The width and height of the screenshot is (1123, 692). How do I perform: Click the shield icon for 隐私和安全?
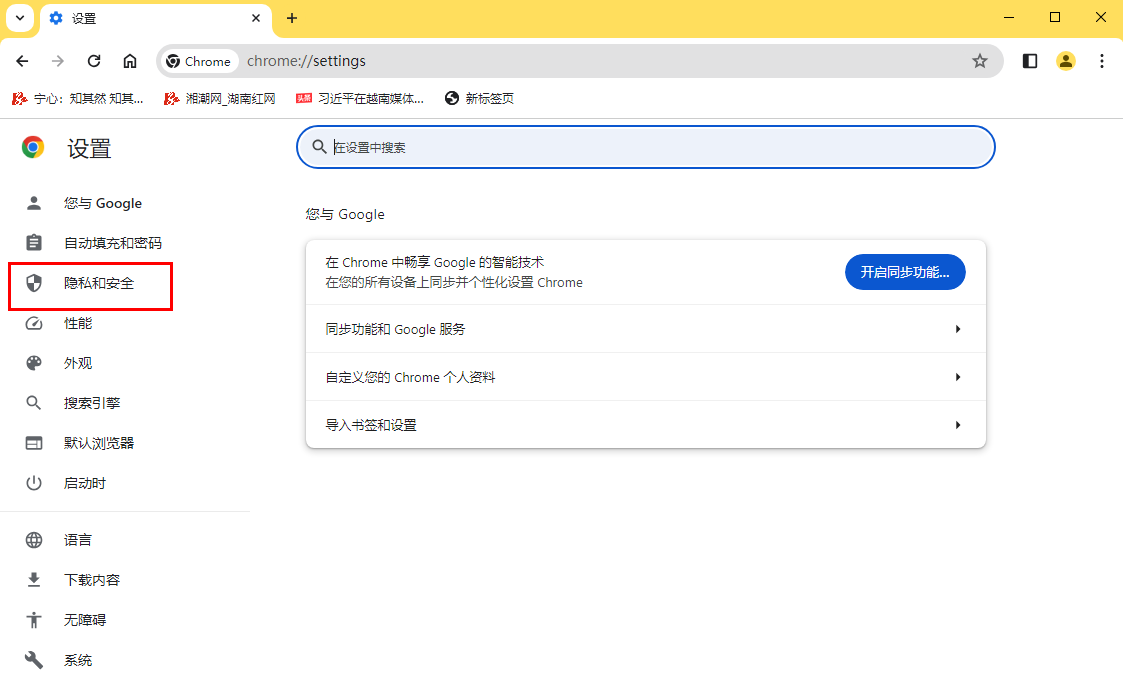34,283
